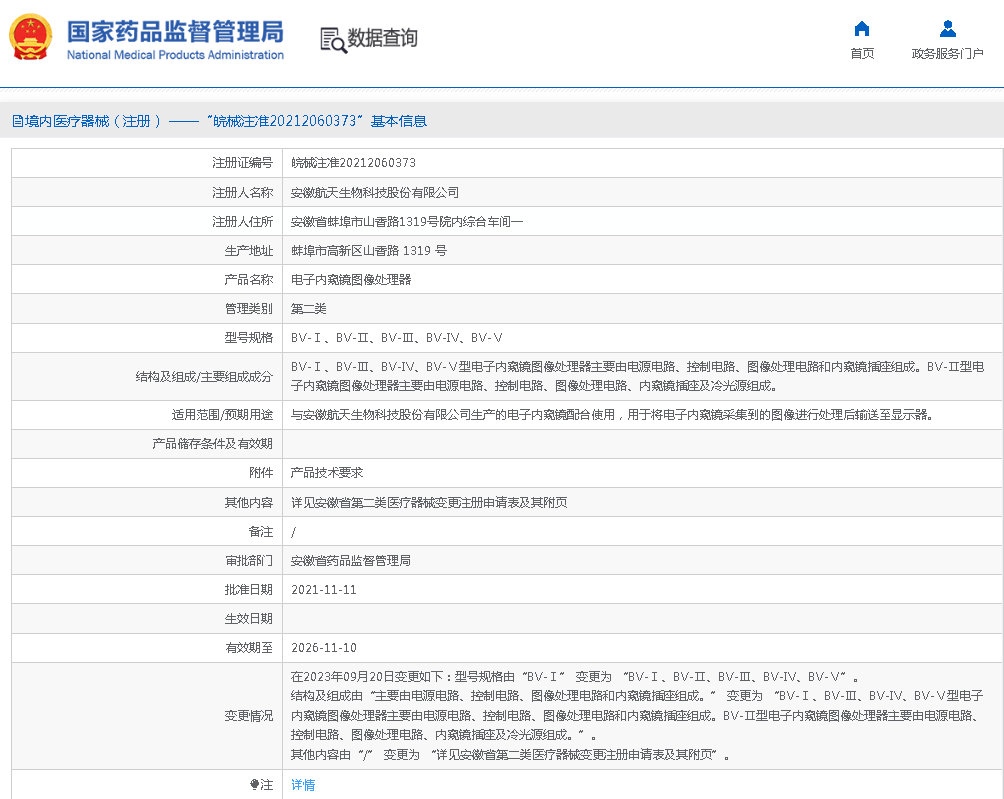Click the approval date 2021-11-11
1004x799 pixels.
323,590
